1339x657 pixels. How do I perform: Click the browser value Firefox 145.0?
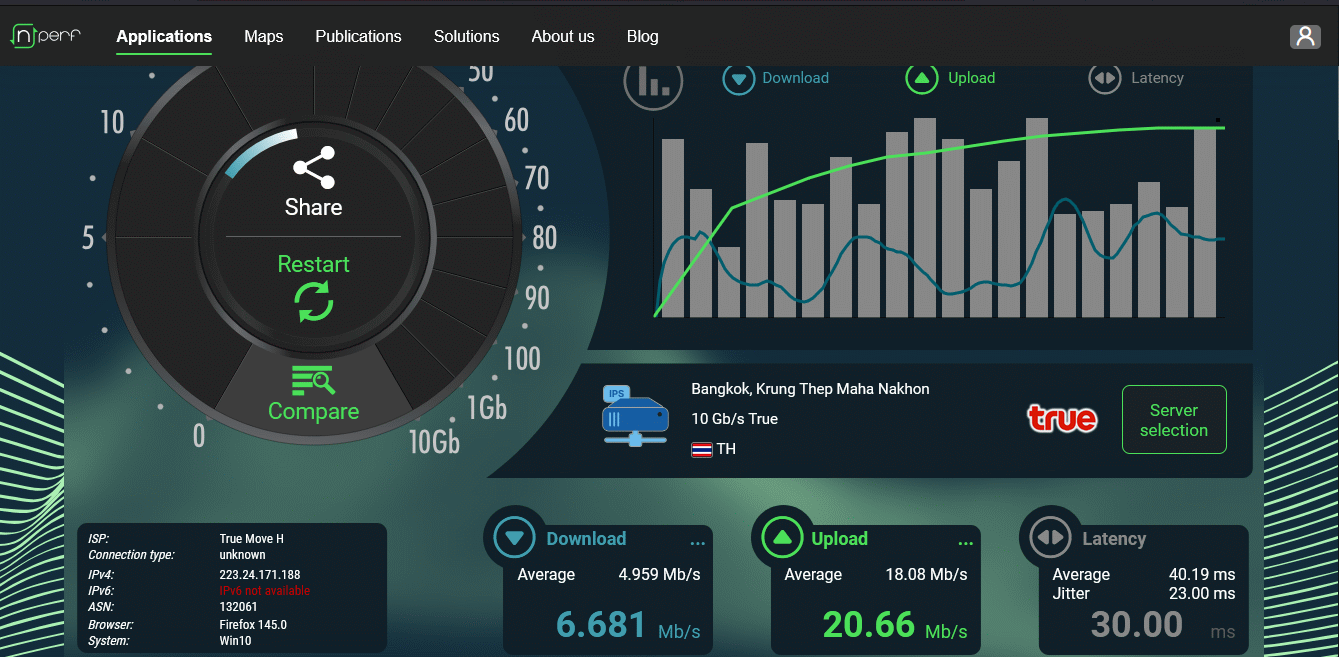tap(253, 625)
